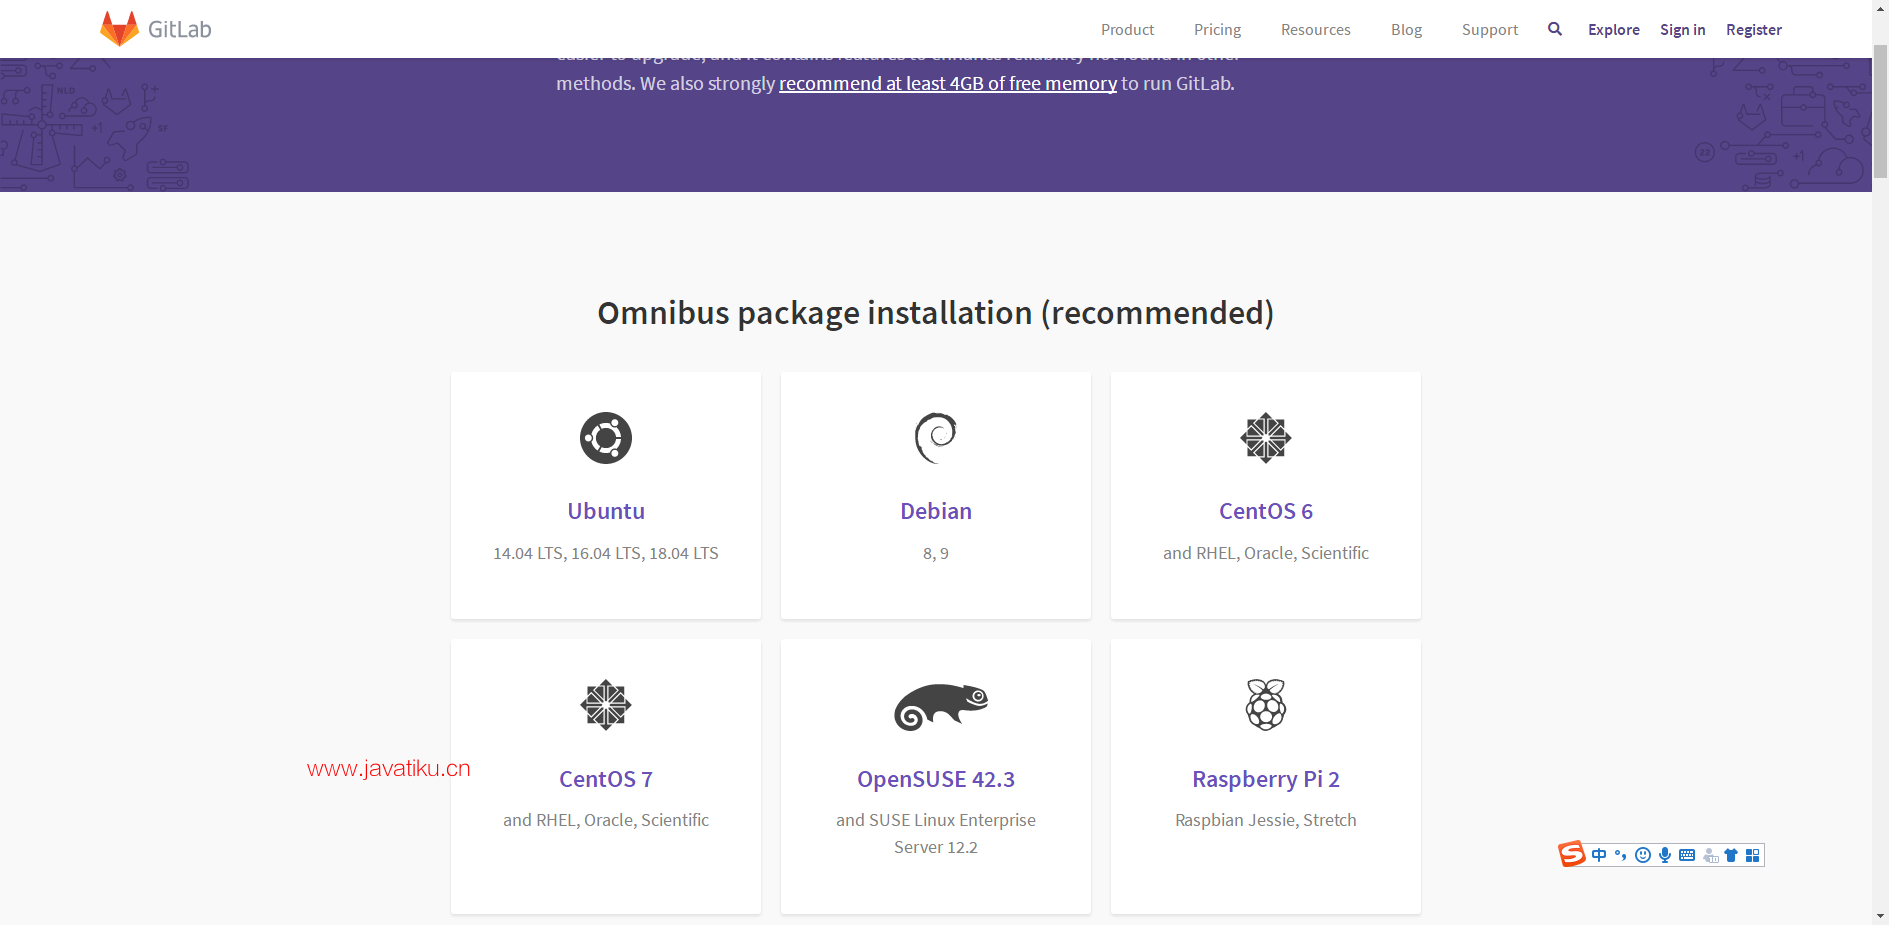Click the Explore link

(1613, 30)
